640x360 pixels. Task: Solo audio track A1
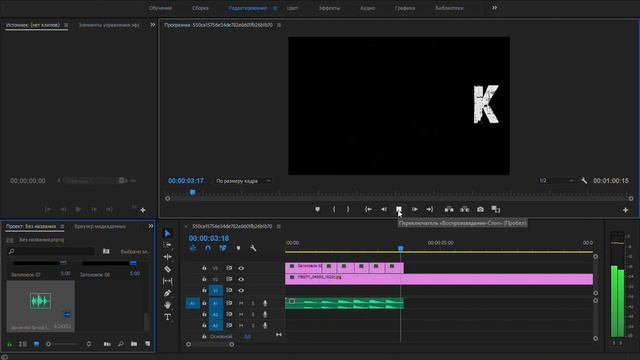pyautogui.click(x=253, y=303)
